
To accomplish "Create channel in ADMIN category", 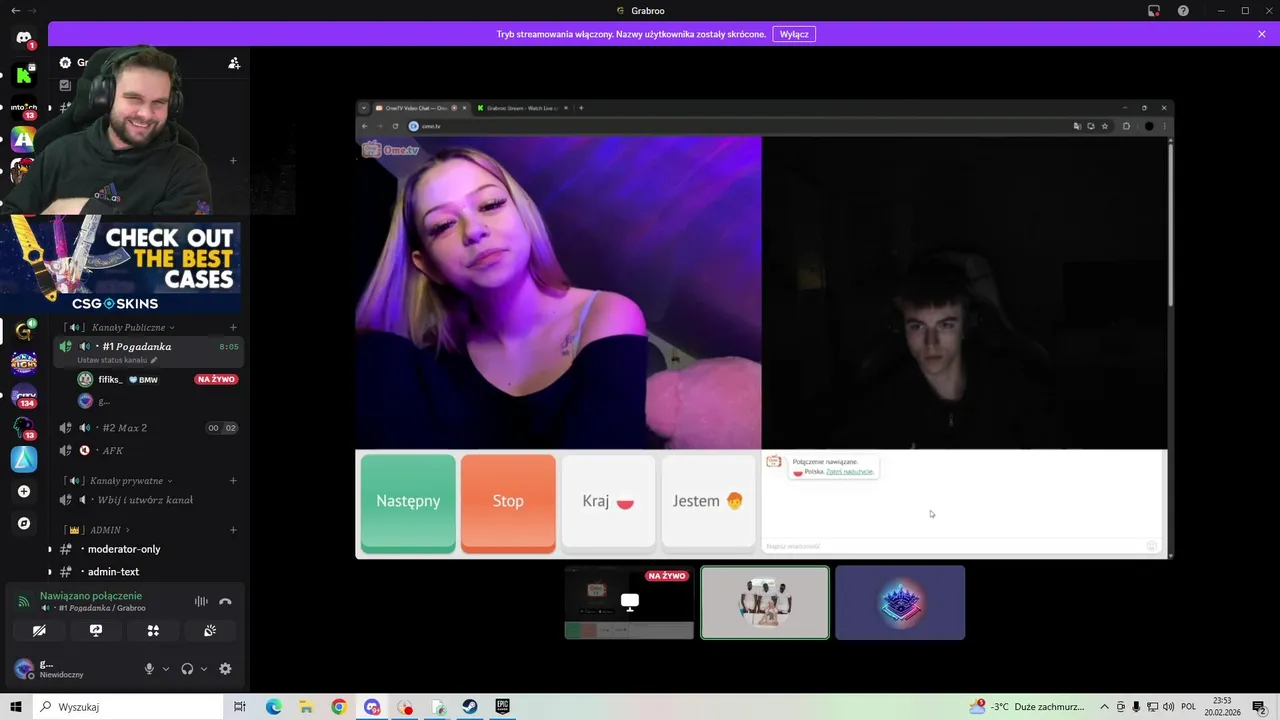I will click(233, 530).
